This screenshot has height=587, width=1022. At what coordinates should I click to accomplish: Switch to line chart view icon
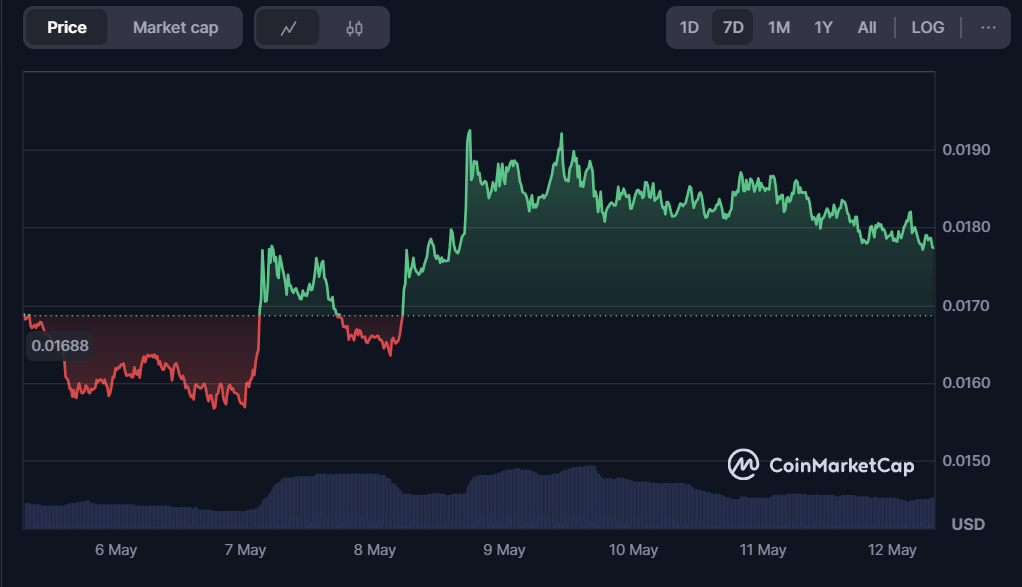pos(289,28)
